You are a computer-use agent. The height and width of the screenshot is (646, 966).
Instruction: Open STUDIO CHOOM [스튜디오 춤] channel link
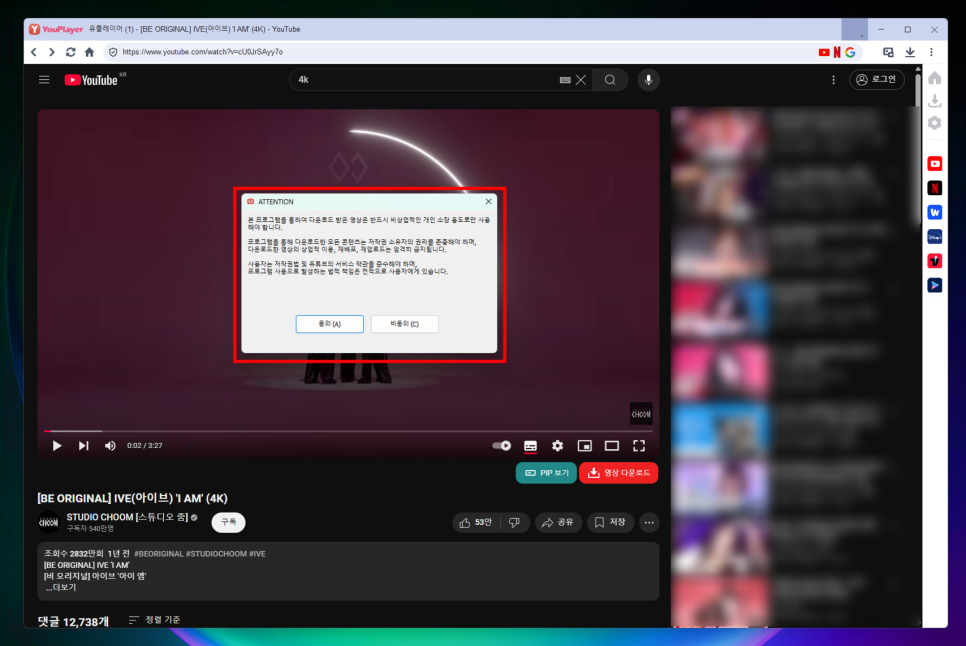coord(128,517)
